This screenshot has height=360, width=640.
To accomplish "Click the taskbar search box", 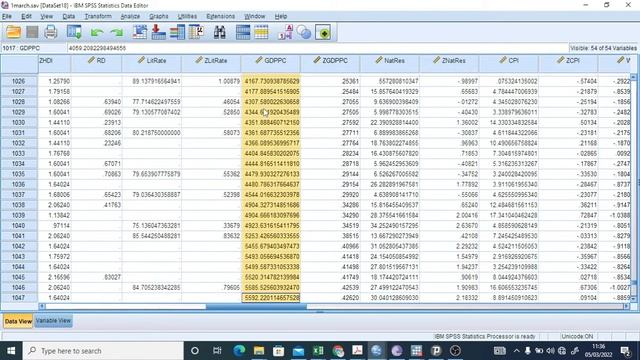I will (x=103, y=351).
